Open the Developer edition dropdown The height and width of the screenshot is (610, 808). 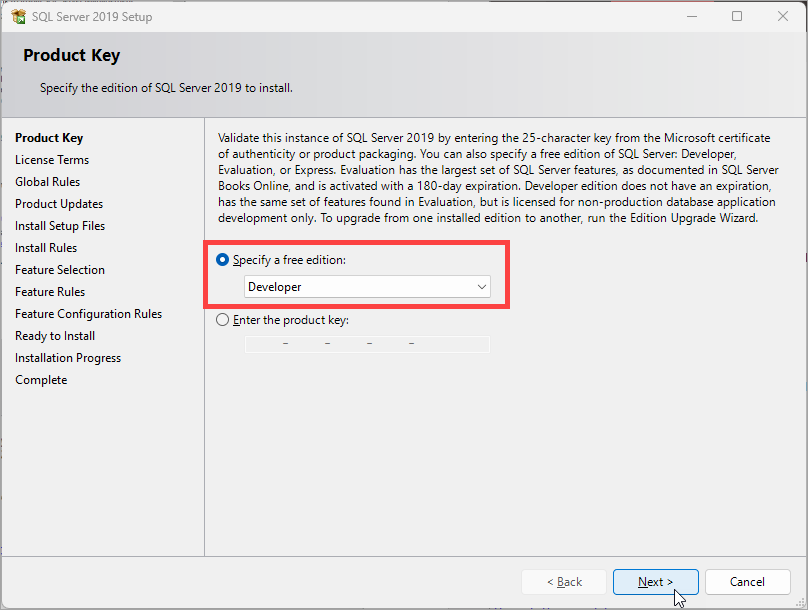click(x=367, y=287)
